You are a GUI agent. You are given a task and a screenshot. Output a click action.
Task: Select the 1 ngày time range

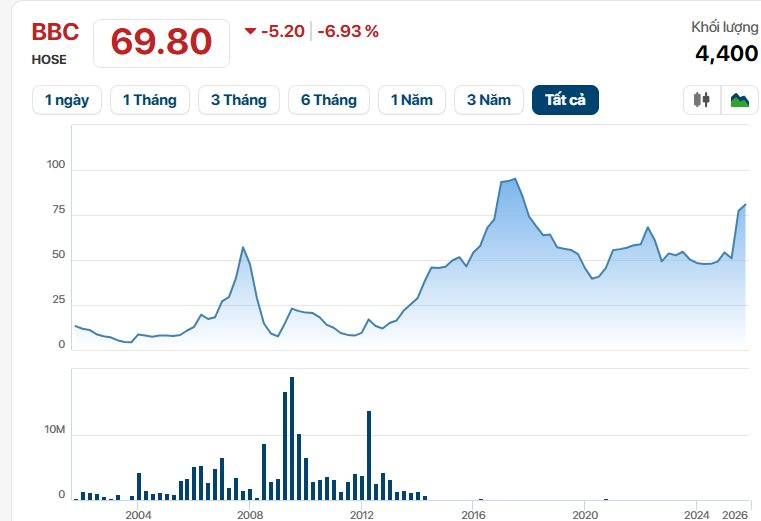pyautogui.click(x=67, y=100)
